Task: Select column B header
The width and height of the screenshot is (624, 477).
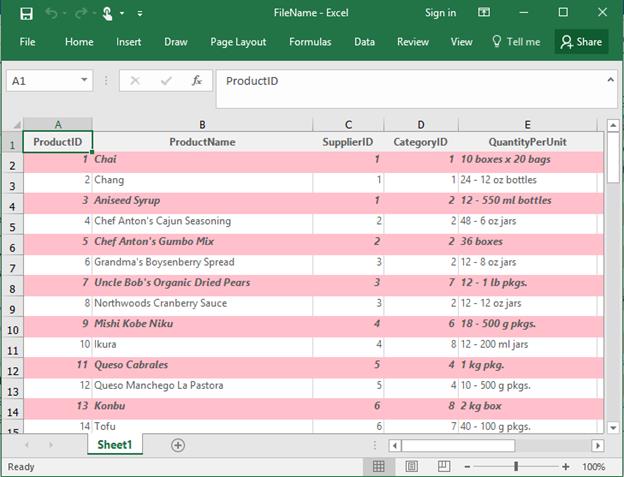Action: coord(202,125)
